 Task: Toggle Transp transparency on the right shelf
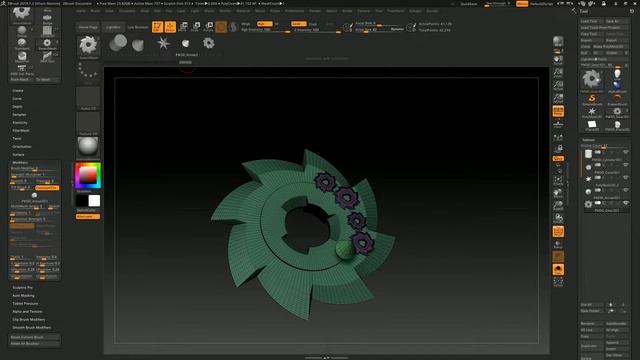[558, 244]
